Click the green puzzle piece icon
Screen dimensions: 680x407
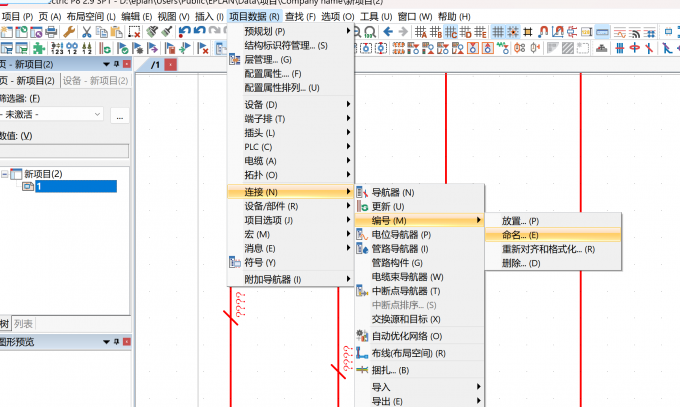click(39, 48)
